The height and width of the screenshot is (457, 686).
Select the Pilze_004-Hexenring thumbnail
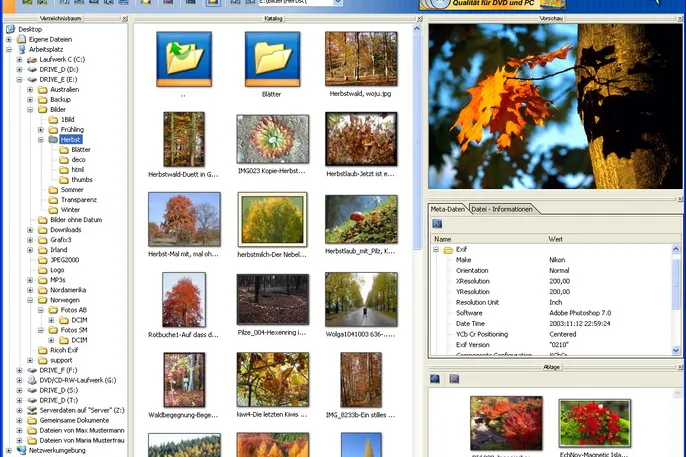272,300
